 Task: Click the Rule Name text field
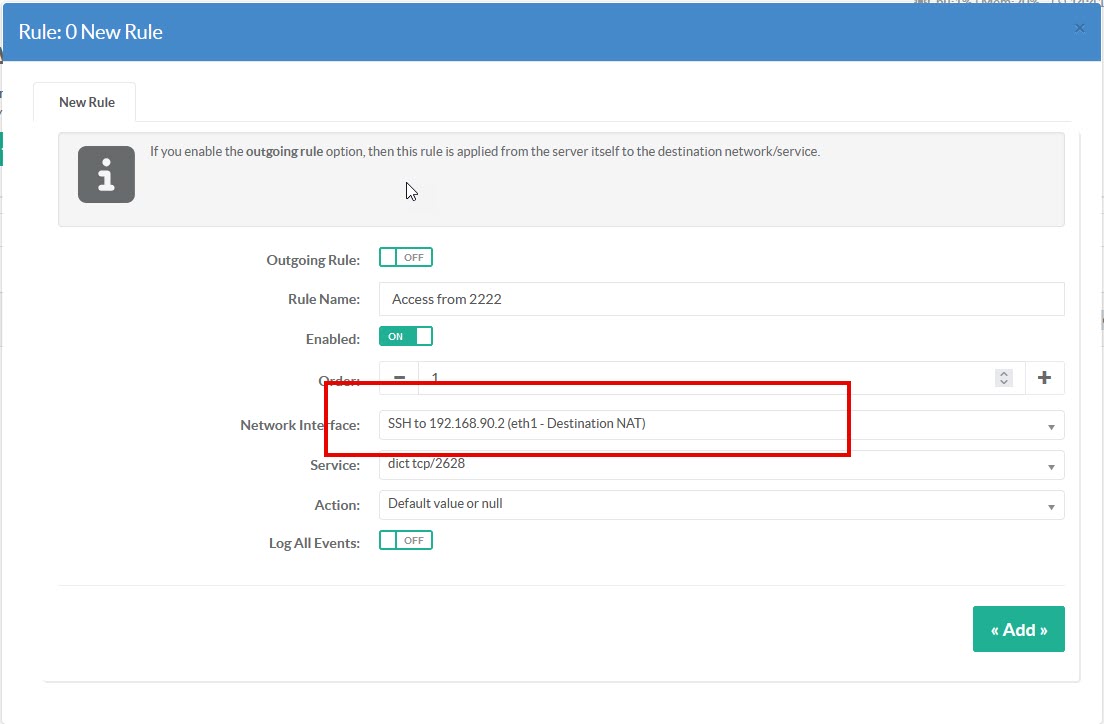tap(720, 299)
